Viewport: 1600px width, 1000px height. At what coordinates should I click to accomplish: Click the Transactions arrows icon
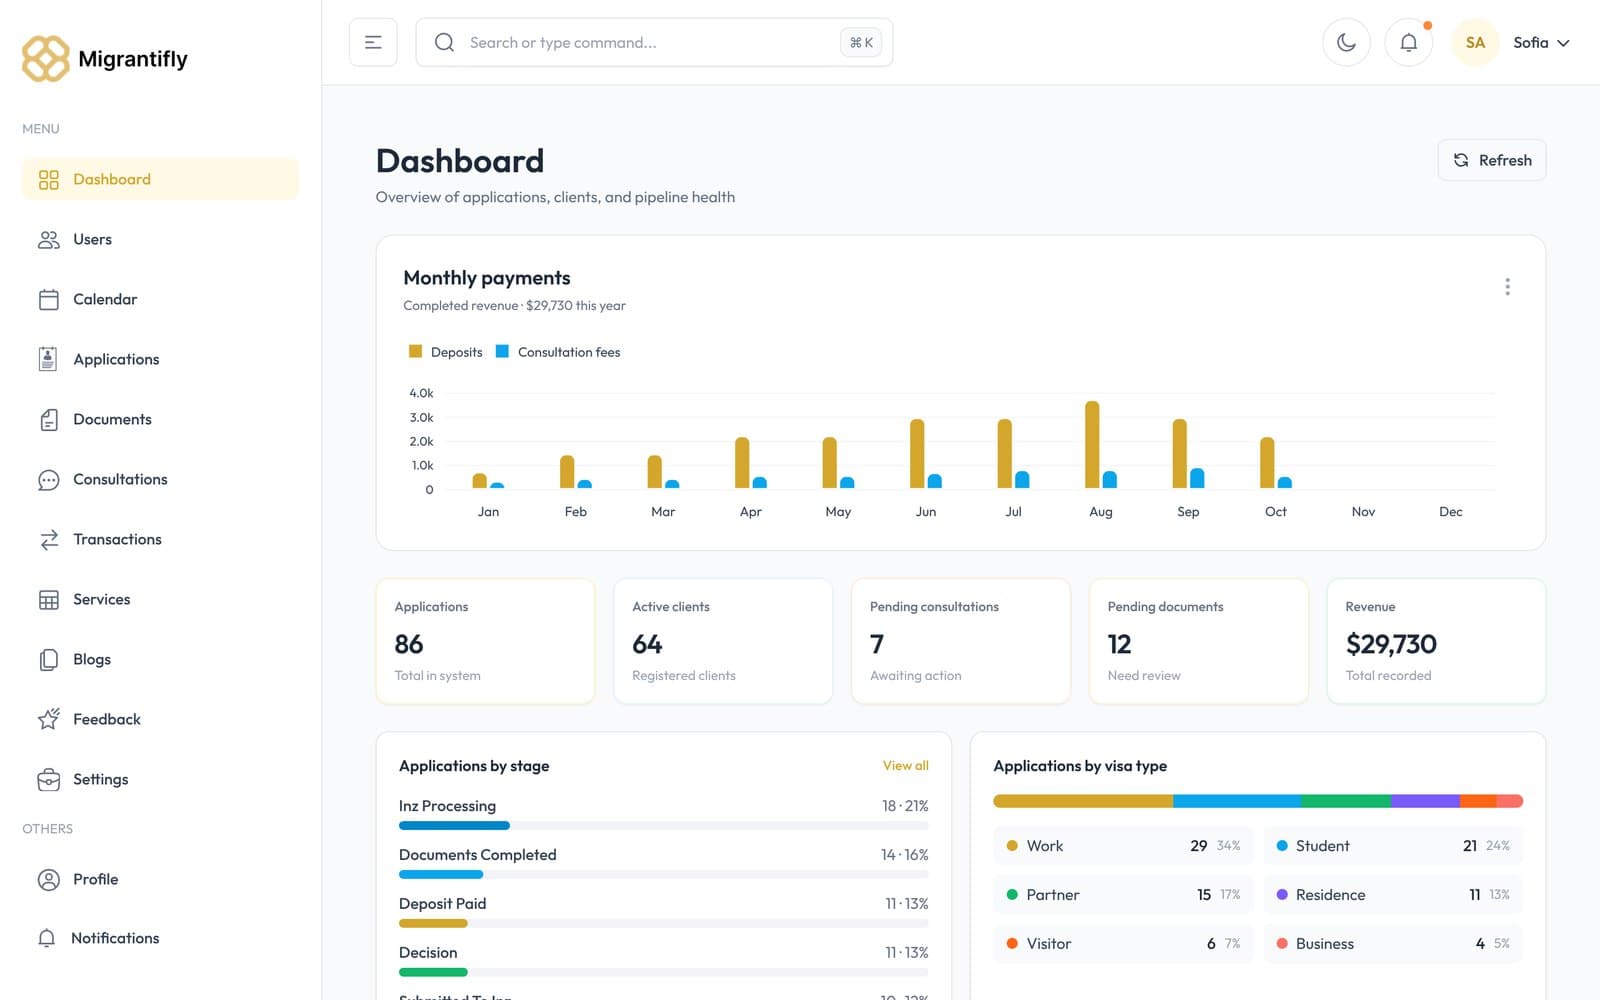[48, 540]
